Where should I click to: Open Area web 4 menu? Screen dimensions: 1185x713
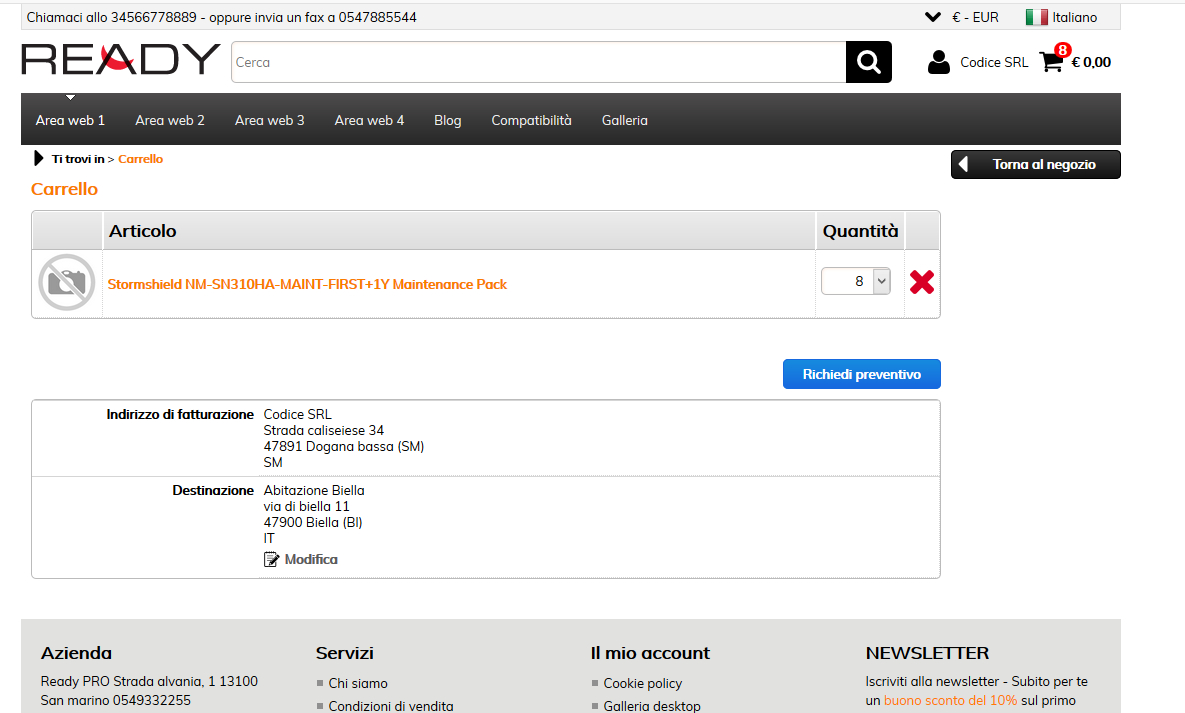[370, 120]
